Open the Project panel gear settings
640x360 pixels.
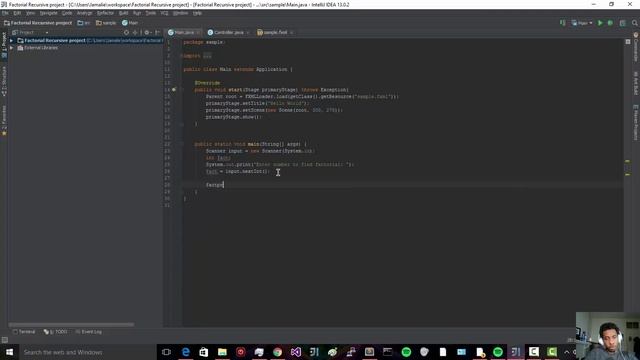pyautogui.click(x=147, y=32)
